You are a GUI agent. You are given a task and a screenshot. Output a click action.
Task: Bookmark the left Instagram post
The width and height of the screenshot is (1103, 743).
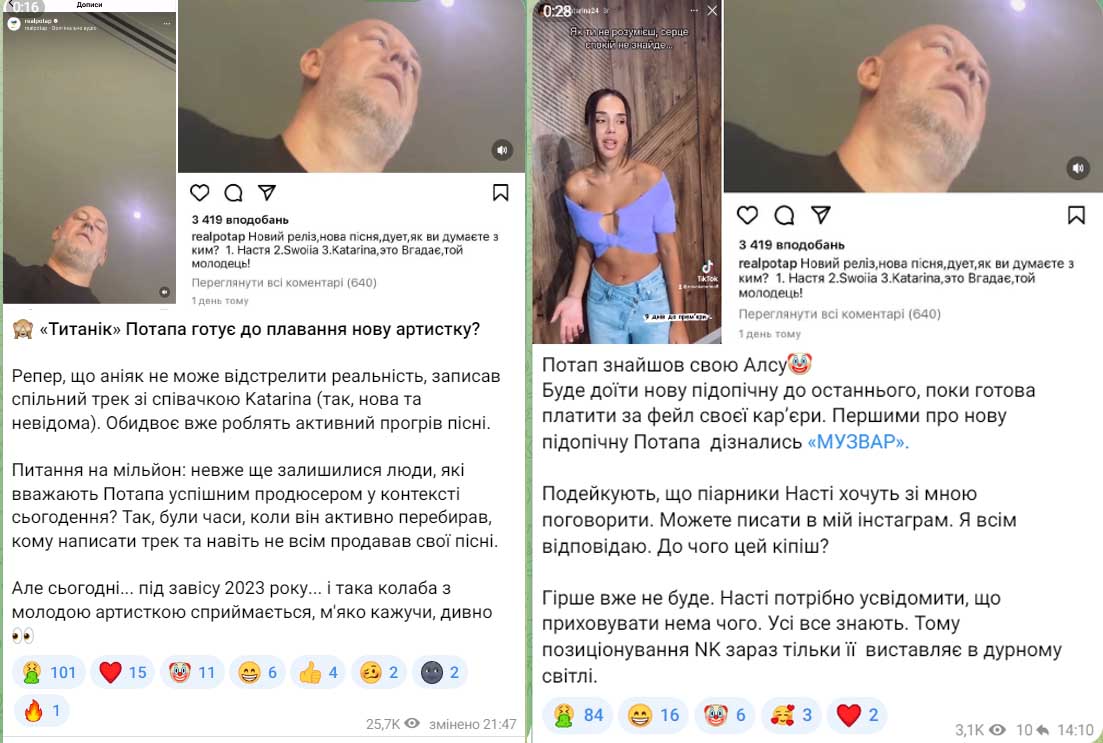pyautogui.click(x=500, y=192)
